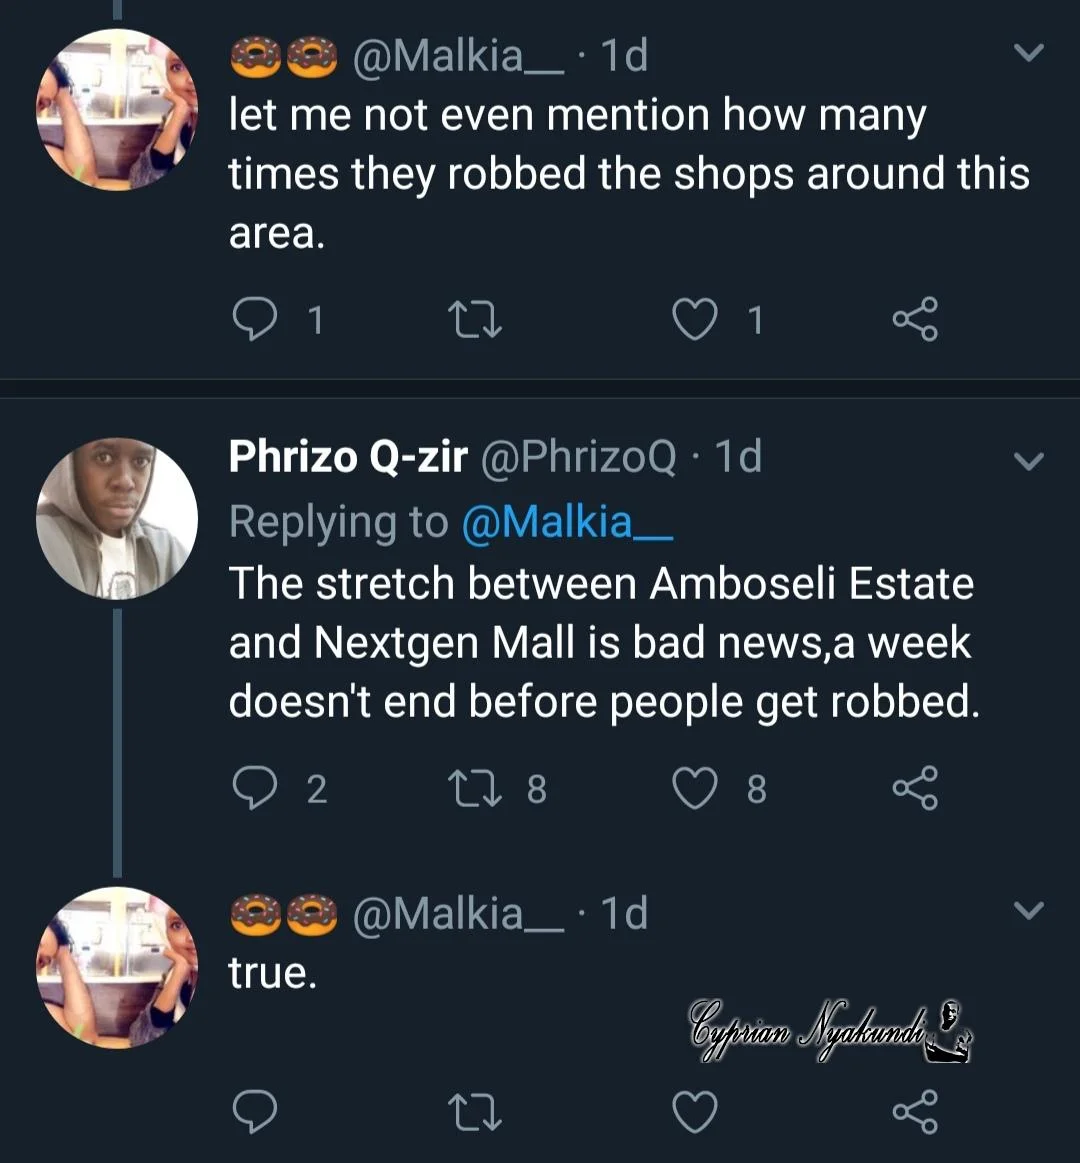
Task: Like the shop robbery tweet
Action: click(695, 319)
